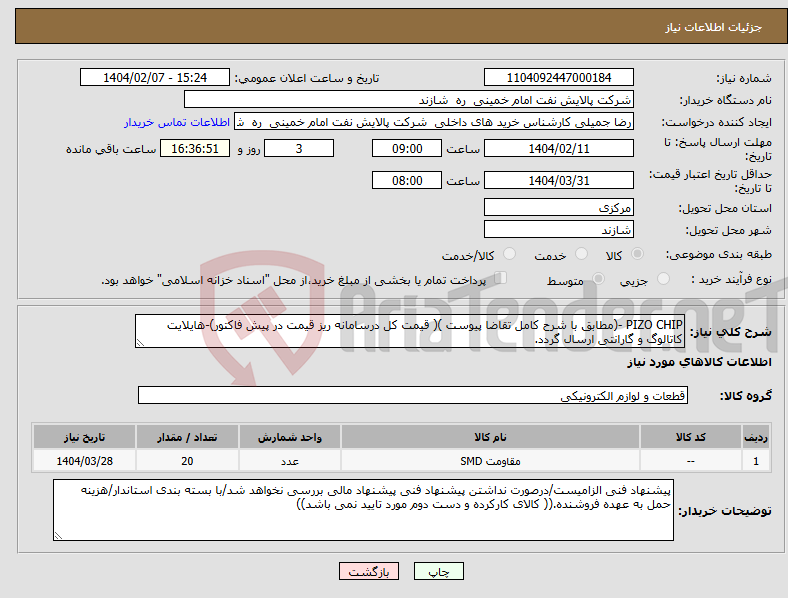This screenshot has width=788, height=598.
Task: Click the buyer notes textarea
Action: (x=363, y=510)
